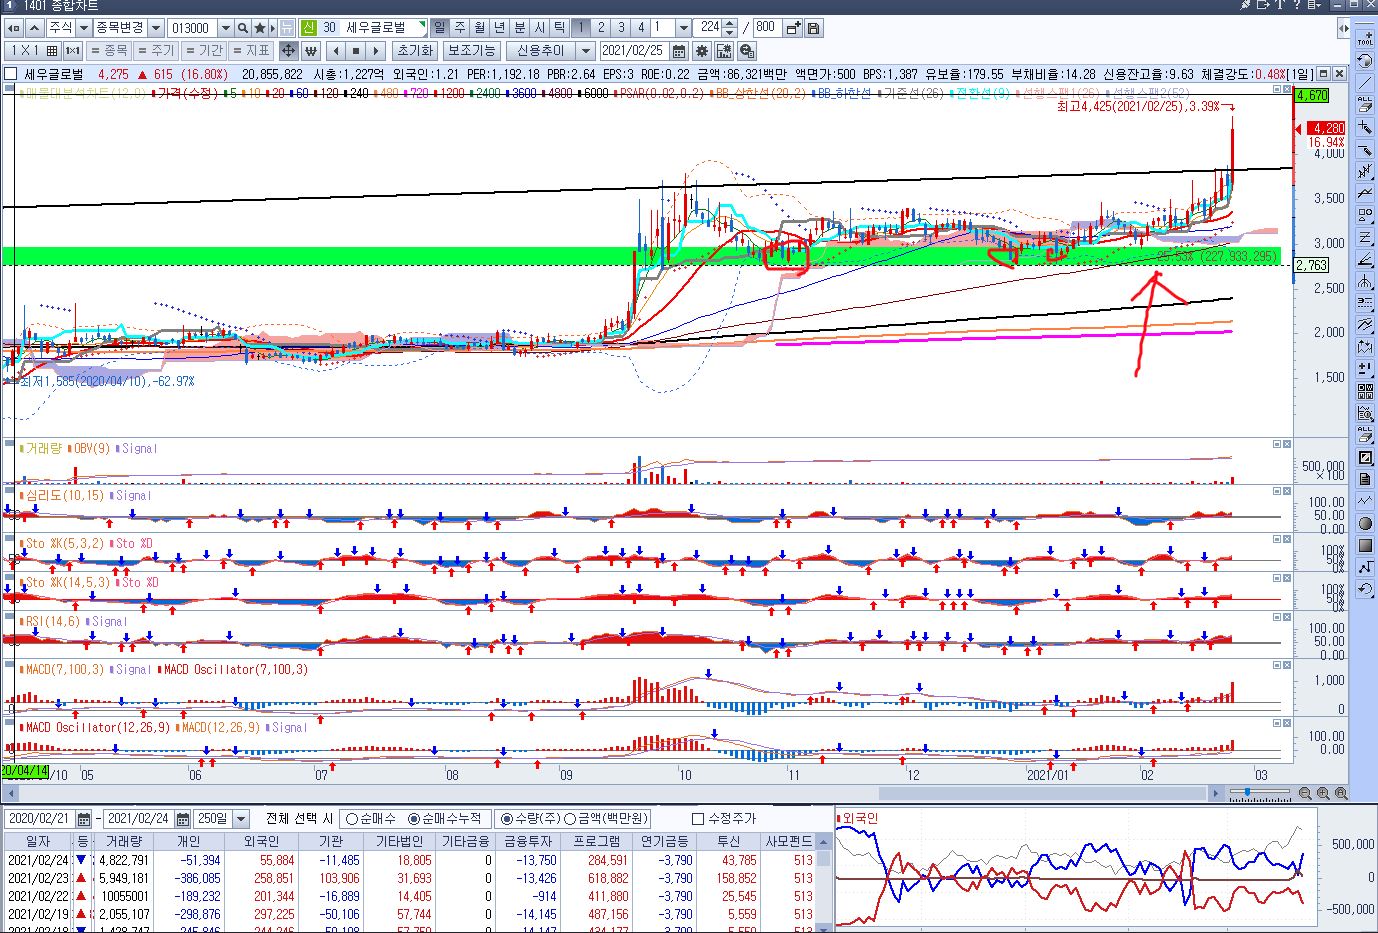The image size is (1378, 933).
Task: Enable the 수정주가 checkbox
Action: (x=699, y=819)
